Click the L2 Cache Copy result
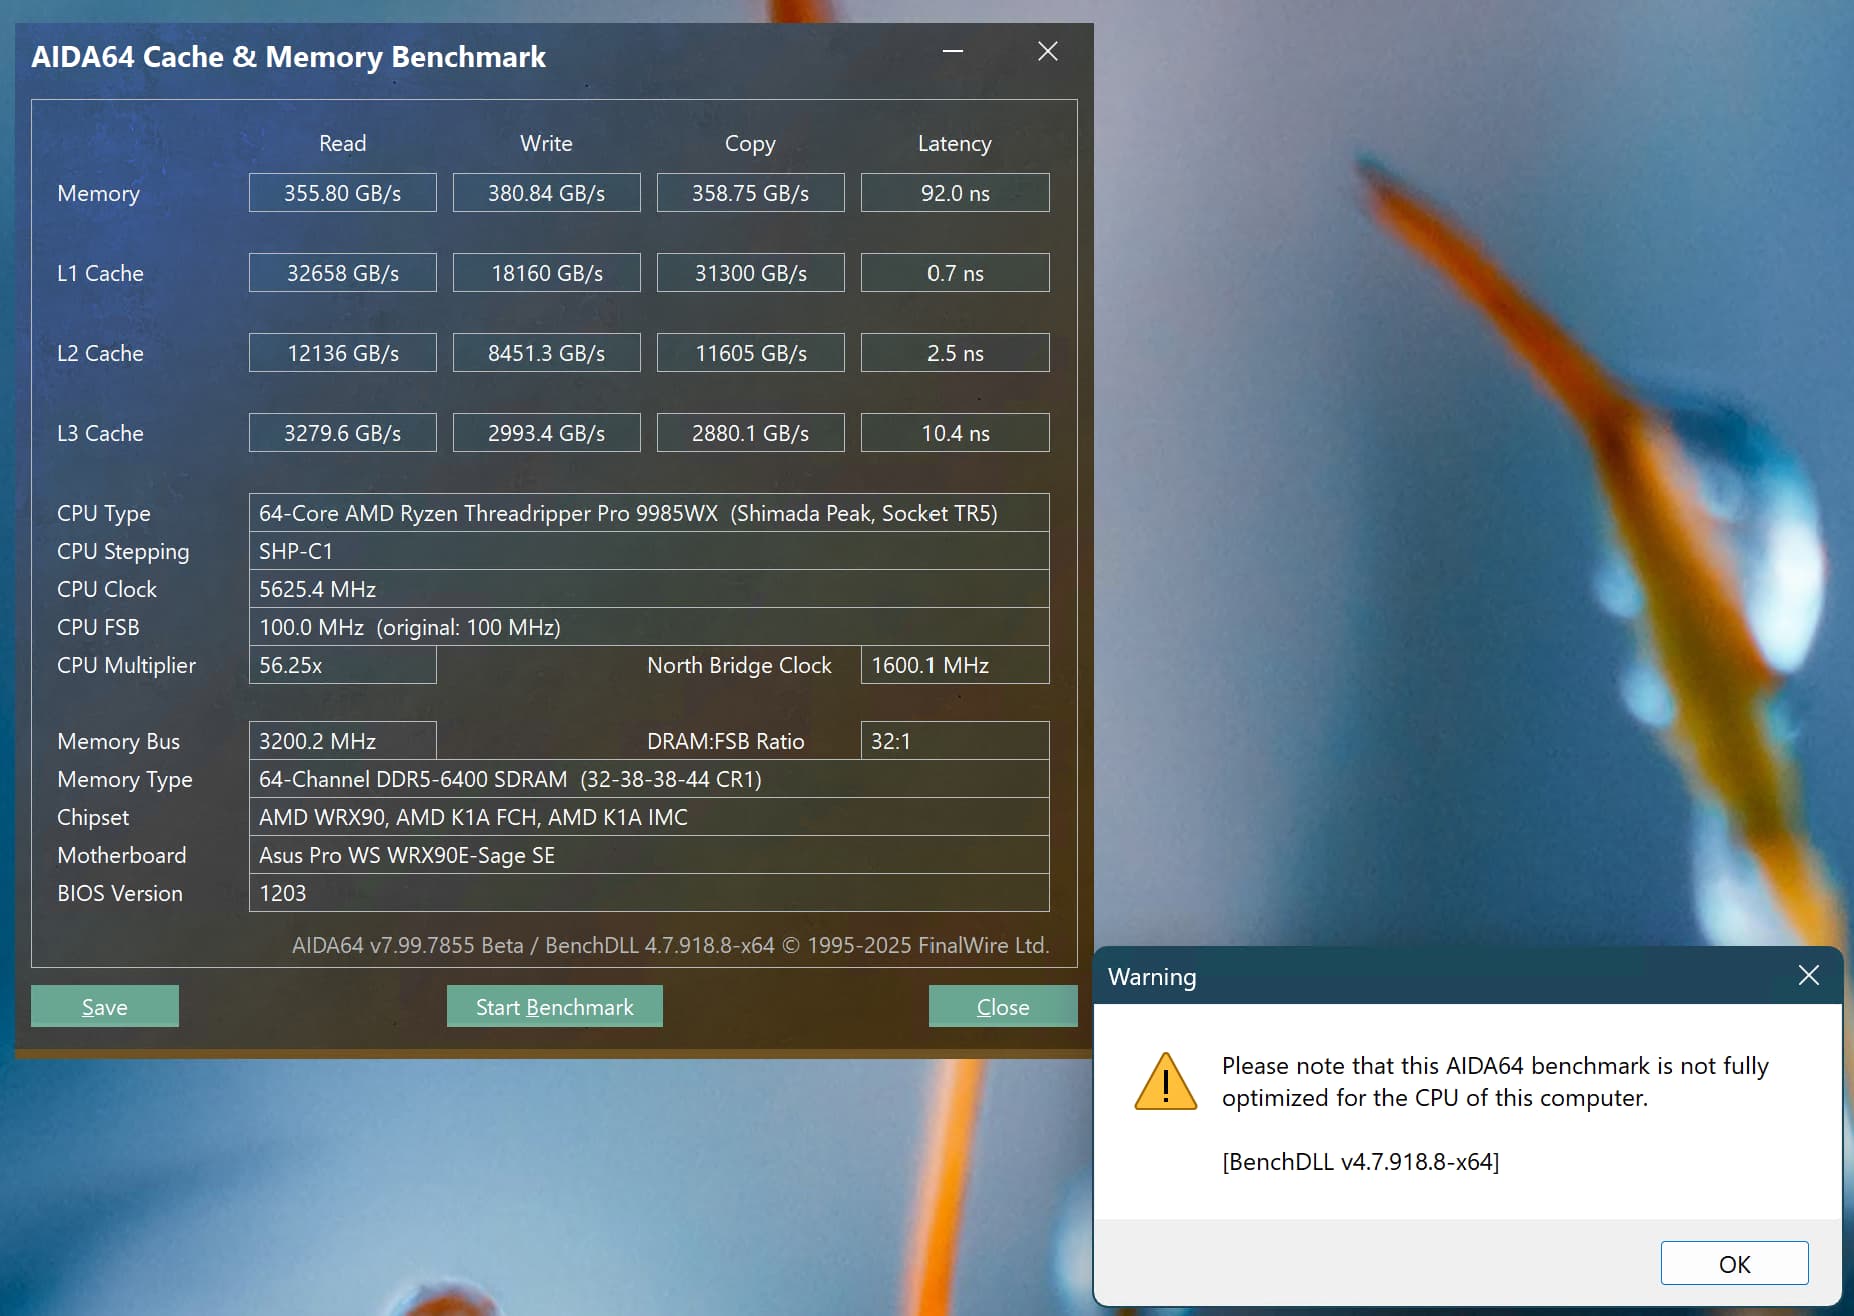The height and width of the screenshot is (1316, 1854). coord(750,353)
